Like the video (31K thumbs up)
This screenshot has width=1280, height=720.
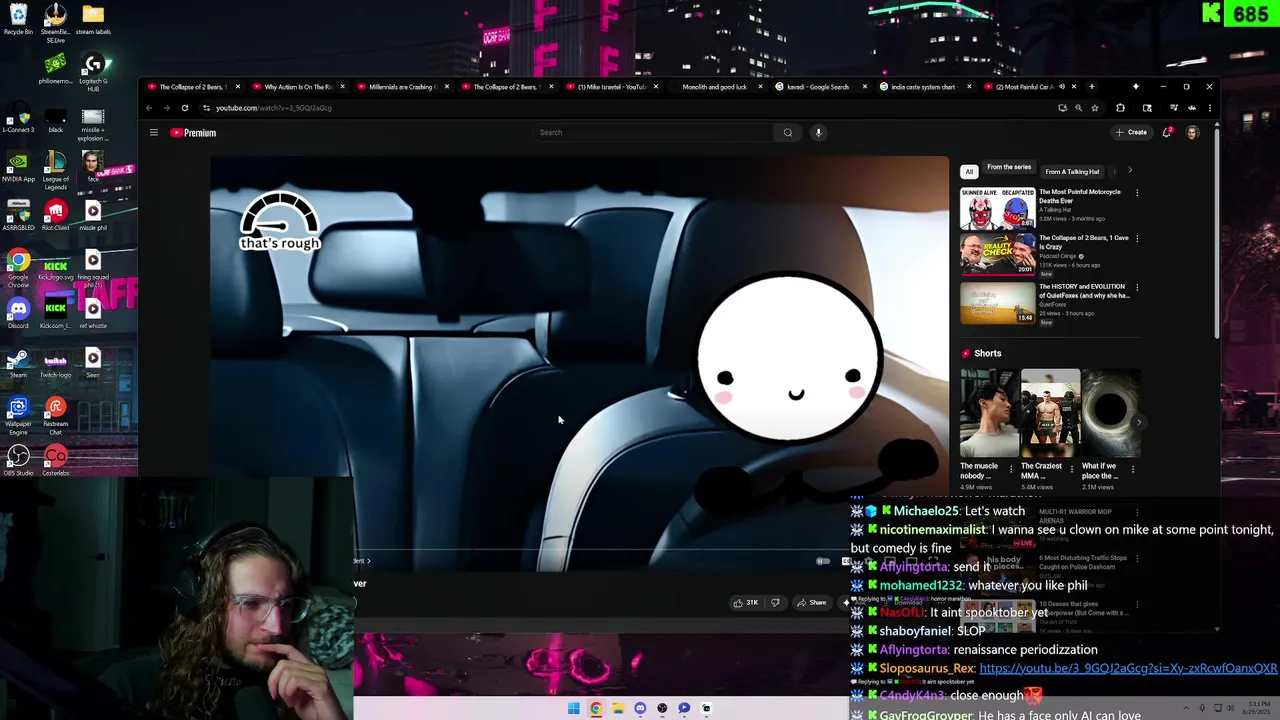(x=745, y=602)
